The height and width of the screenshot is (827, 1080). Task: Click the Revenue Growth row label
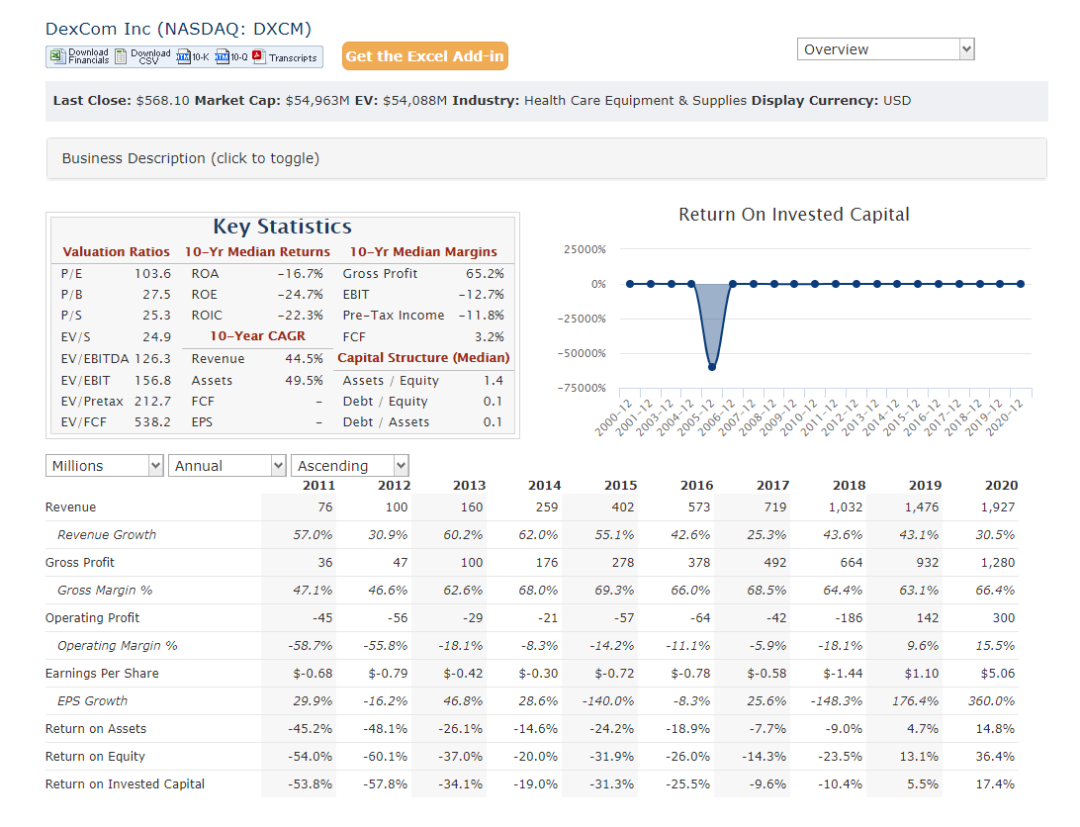pyautogui.click(x=107, y=535)
